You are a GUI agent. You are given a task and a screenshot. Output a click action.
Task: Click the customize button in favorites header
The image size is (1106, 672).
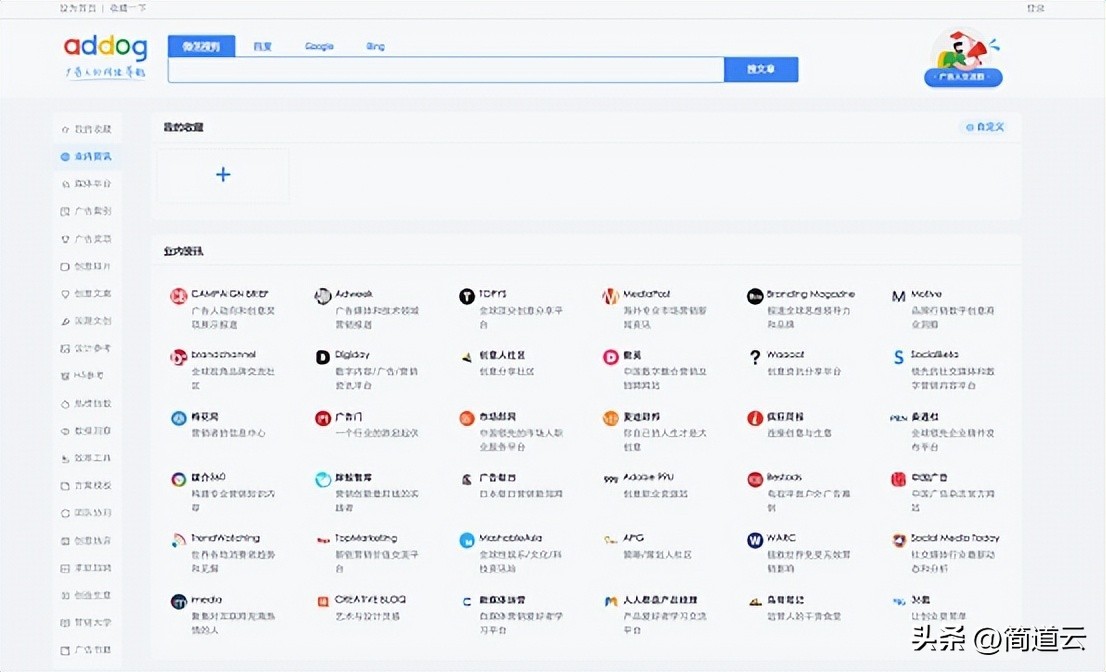tap(984, 127)
